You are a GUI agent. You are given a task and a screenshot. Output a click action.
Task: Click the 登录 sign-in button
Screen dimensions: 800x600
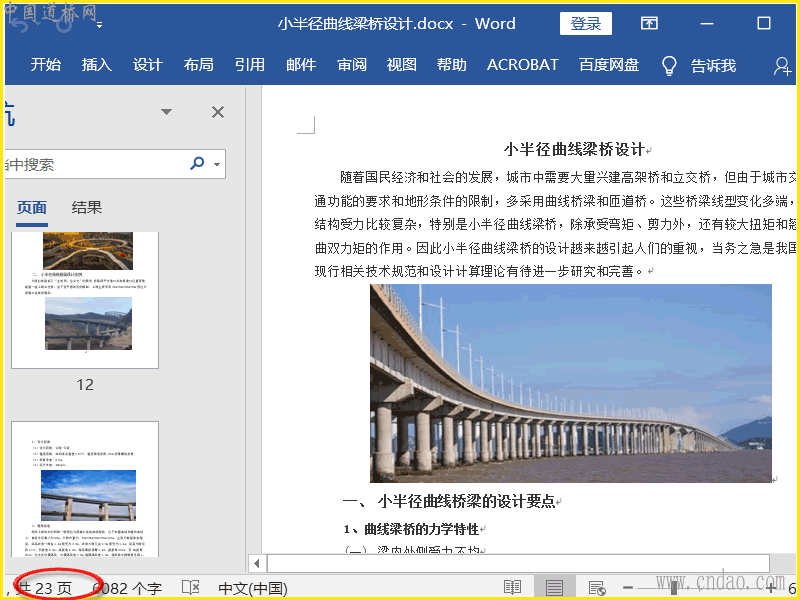pos(586,23)
